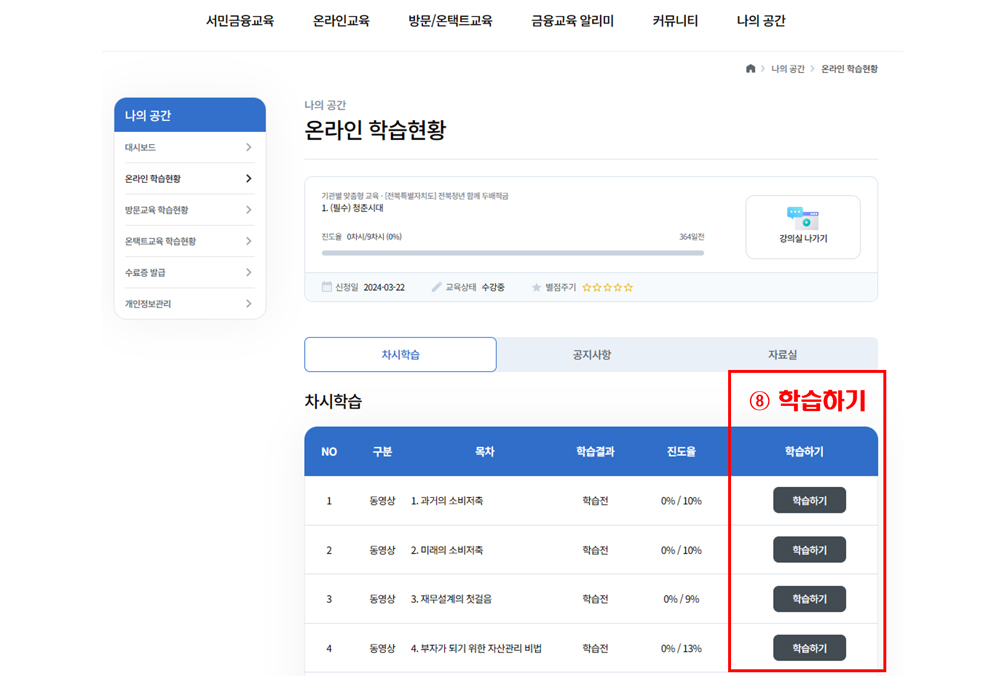This screenshot has width=1000, height=676.
Task: Click 0% / 13% progress cell
Action: point(681,649)
